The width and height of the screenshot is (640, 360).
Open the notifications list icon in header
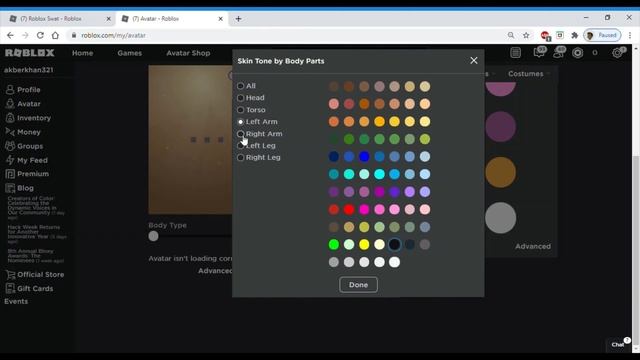click(516, 53)
